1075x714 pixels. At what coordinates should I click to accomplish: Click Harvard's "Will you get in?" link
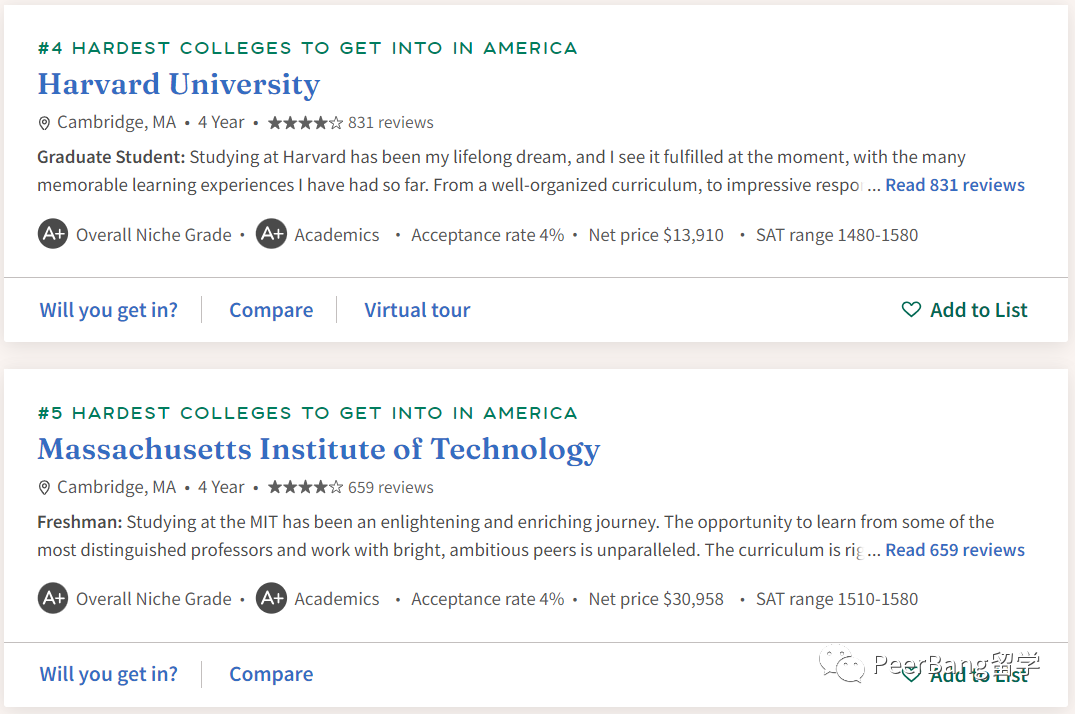click(x=109, y=310)
